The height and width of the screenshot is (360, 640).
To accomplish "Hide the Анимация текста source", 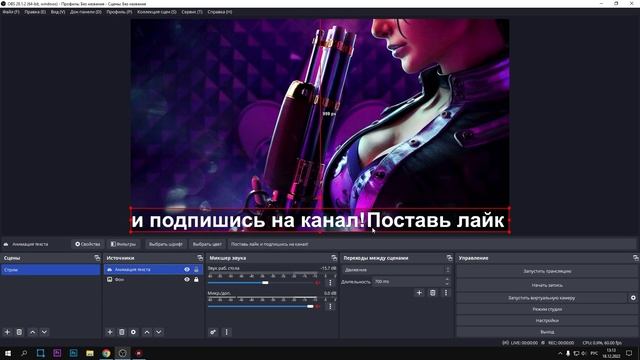I will click(187, 269).
